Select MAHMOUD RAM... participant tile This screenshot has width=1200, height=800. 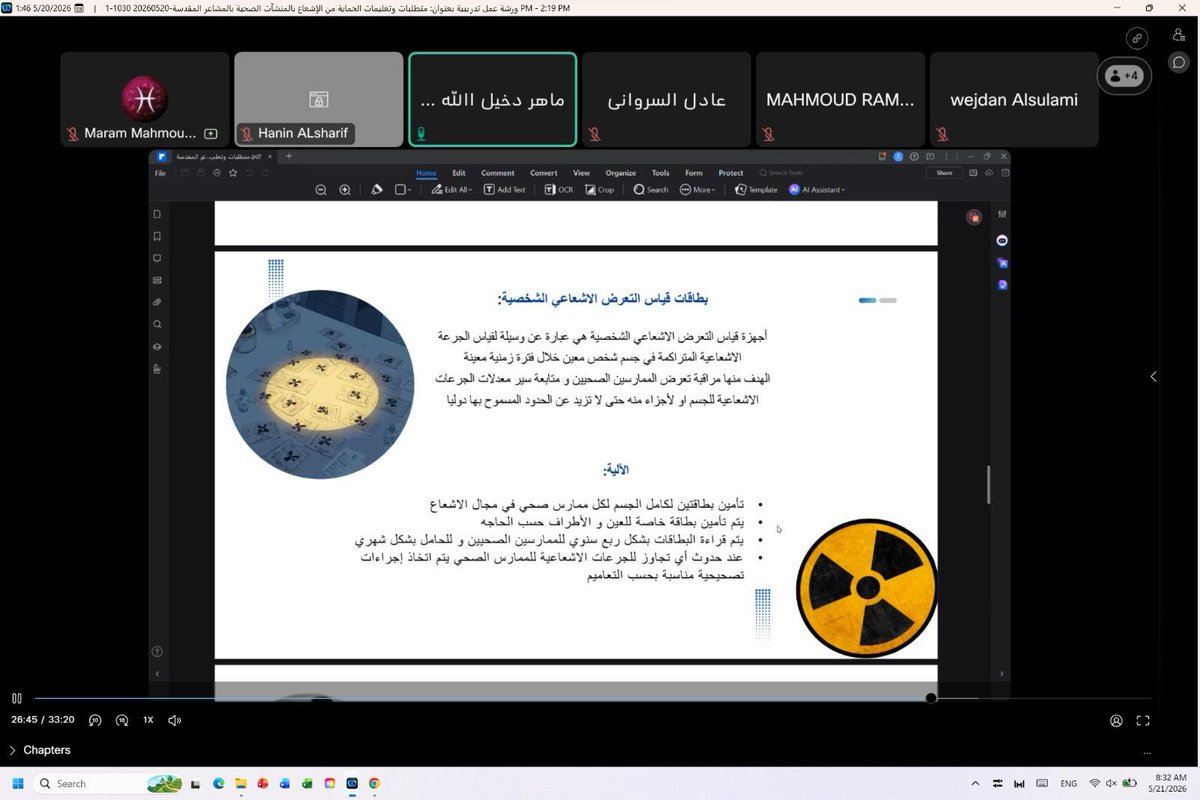[x=840, y=99]
